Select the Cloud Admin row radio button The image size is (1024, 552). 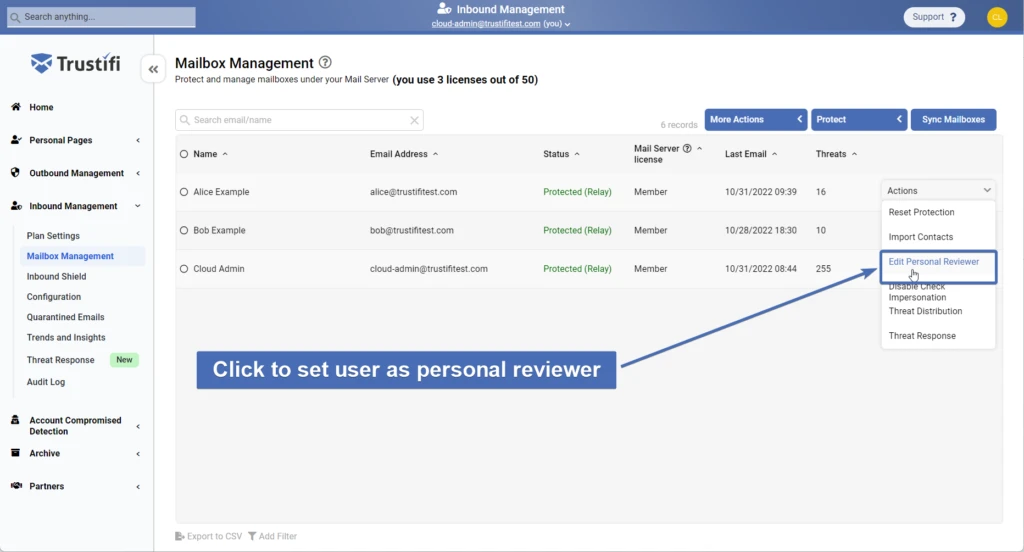pos(184,269)
